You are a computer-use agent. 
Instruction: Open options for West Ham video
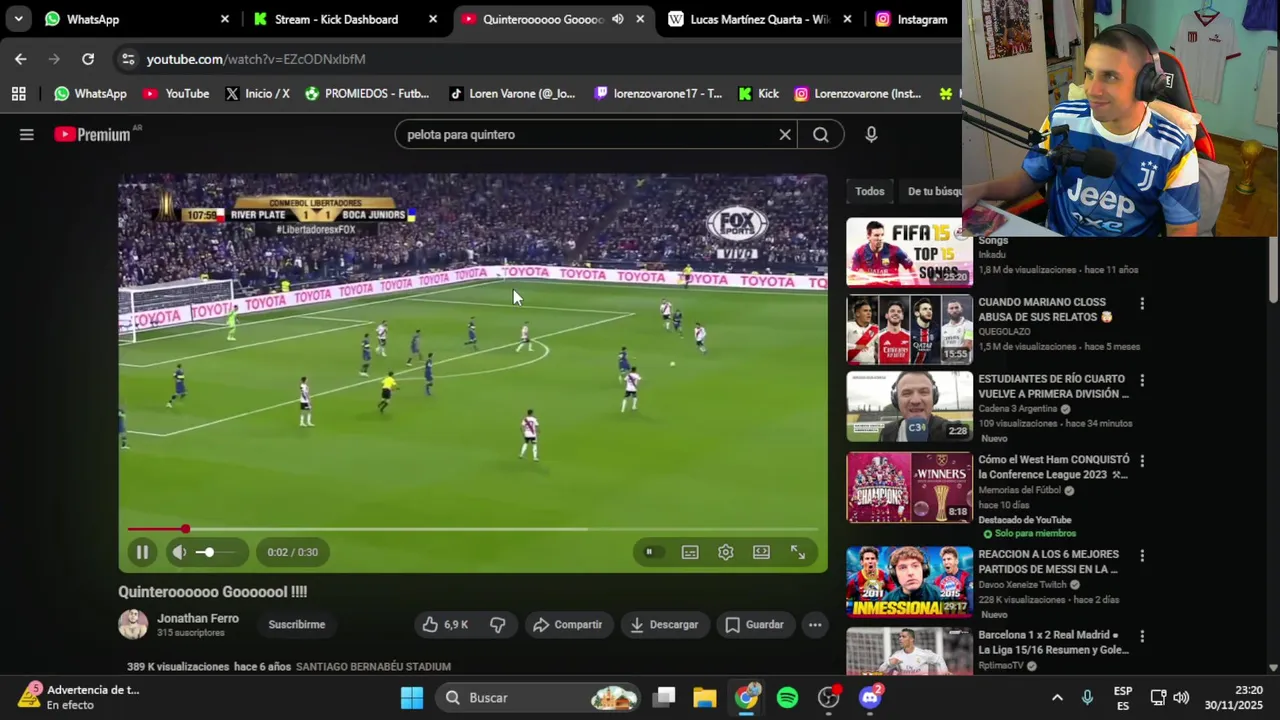tap(1142, 461)
